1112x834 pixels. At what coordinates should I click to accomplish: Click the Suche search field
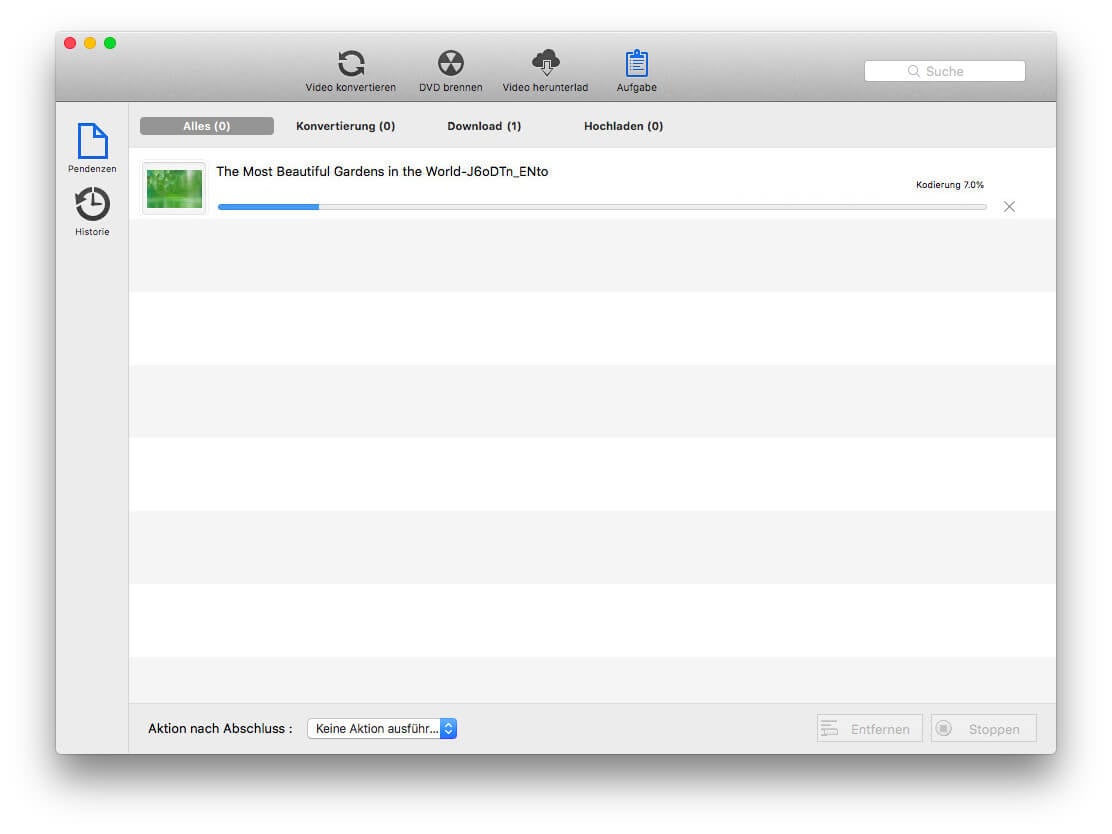(945, 71)
